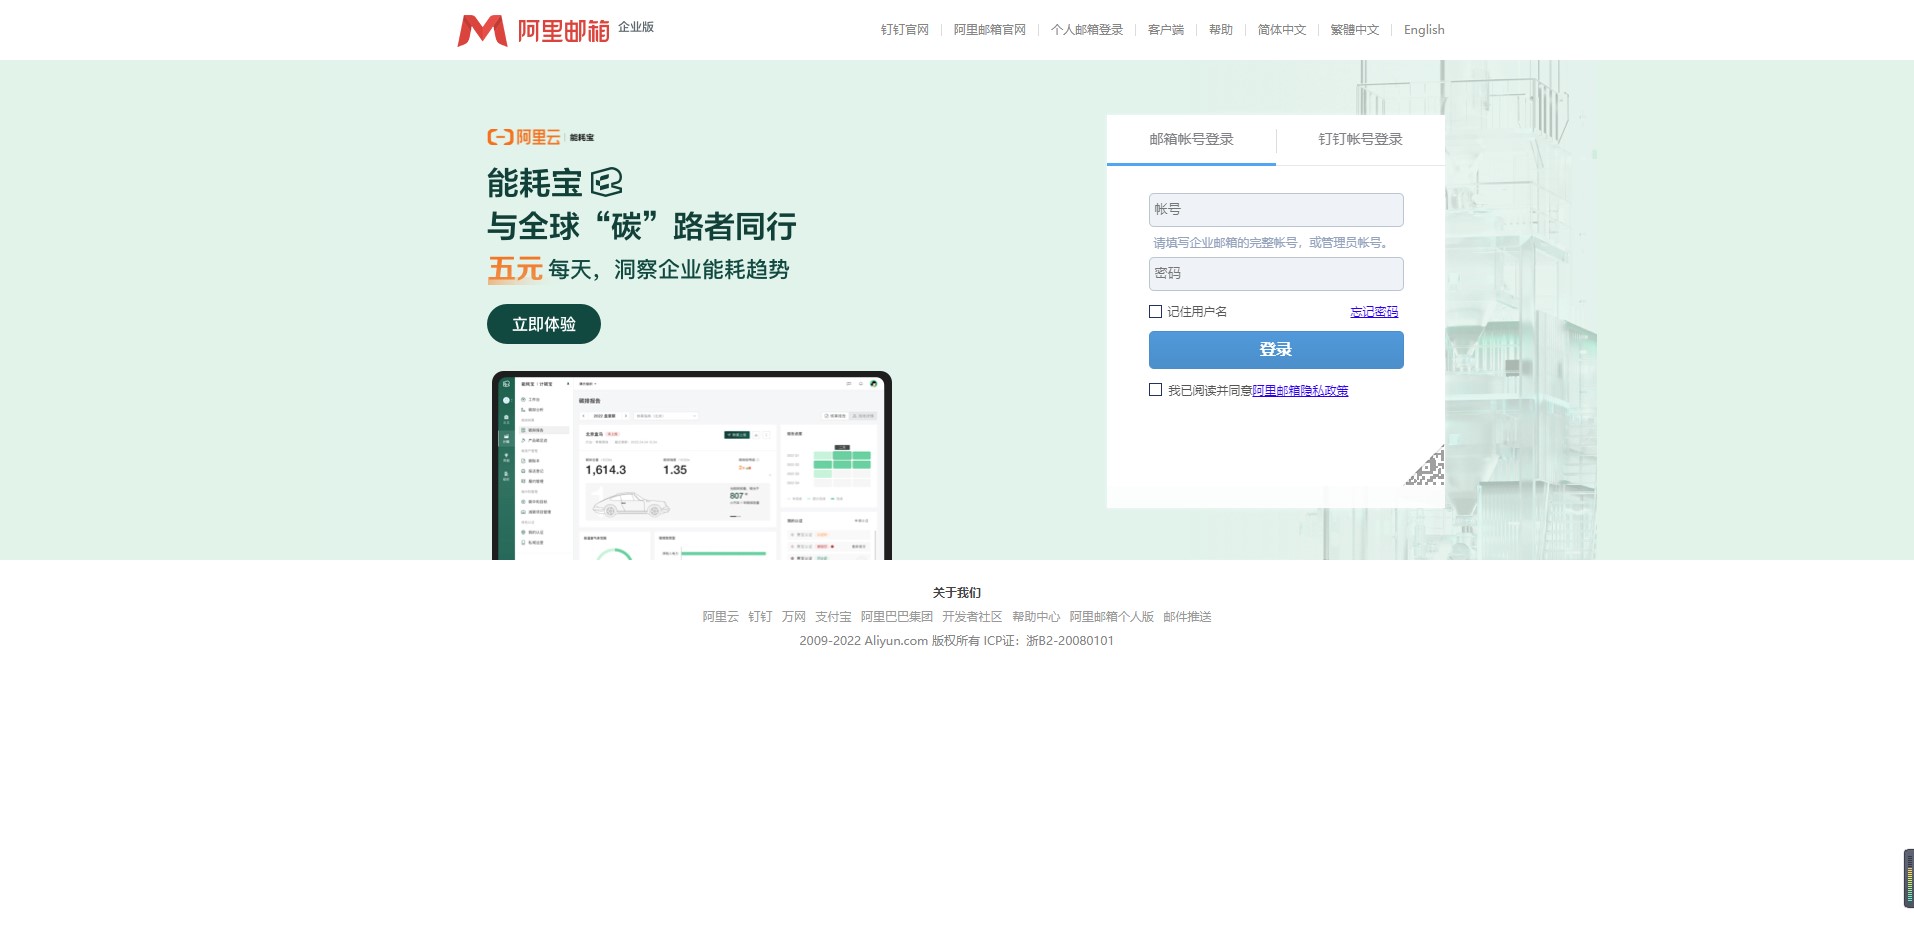Open the 阿里邮箱隐私政策 link
The image size is (1914, 936).
tap(1300, 391)
